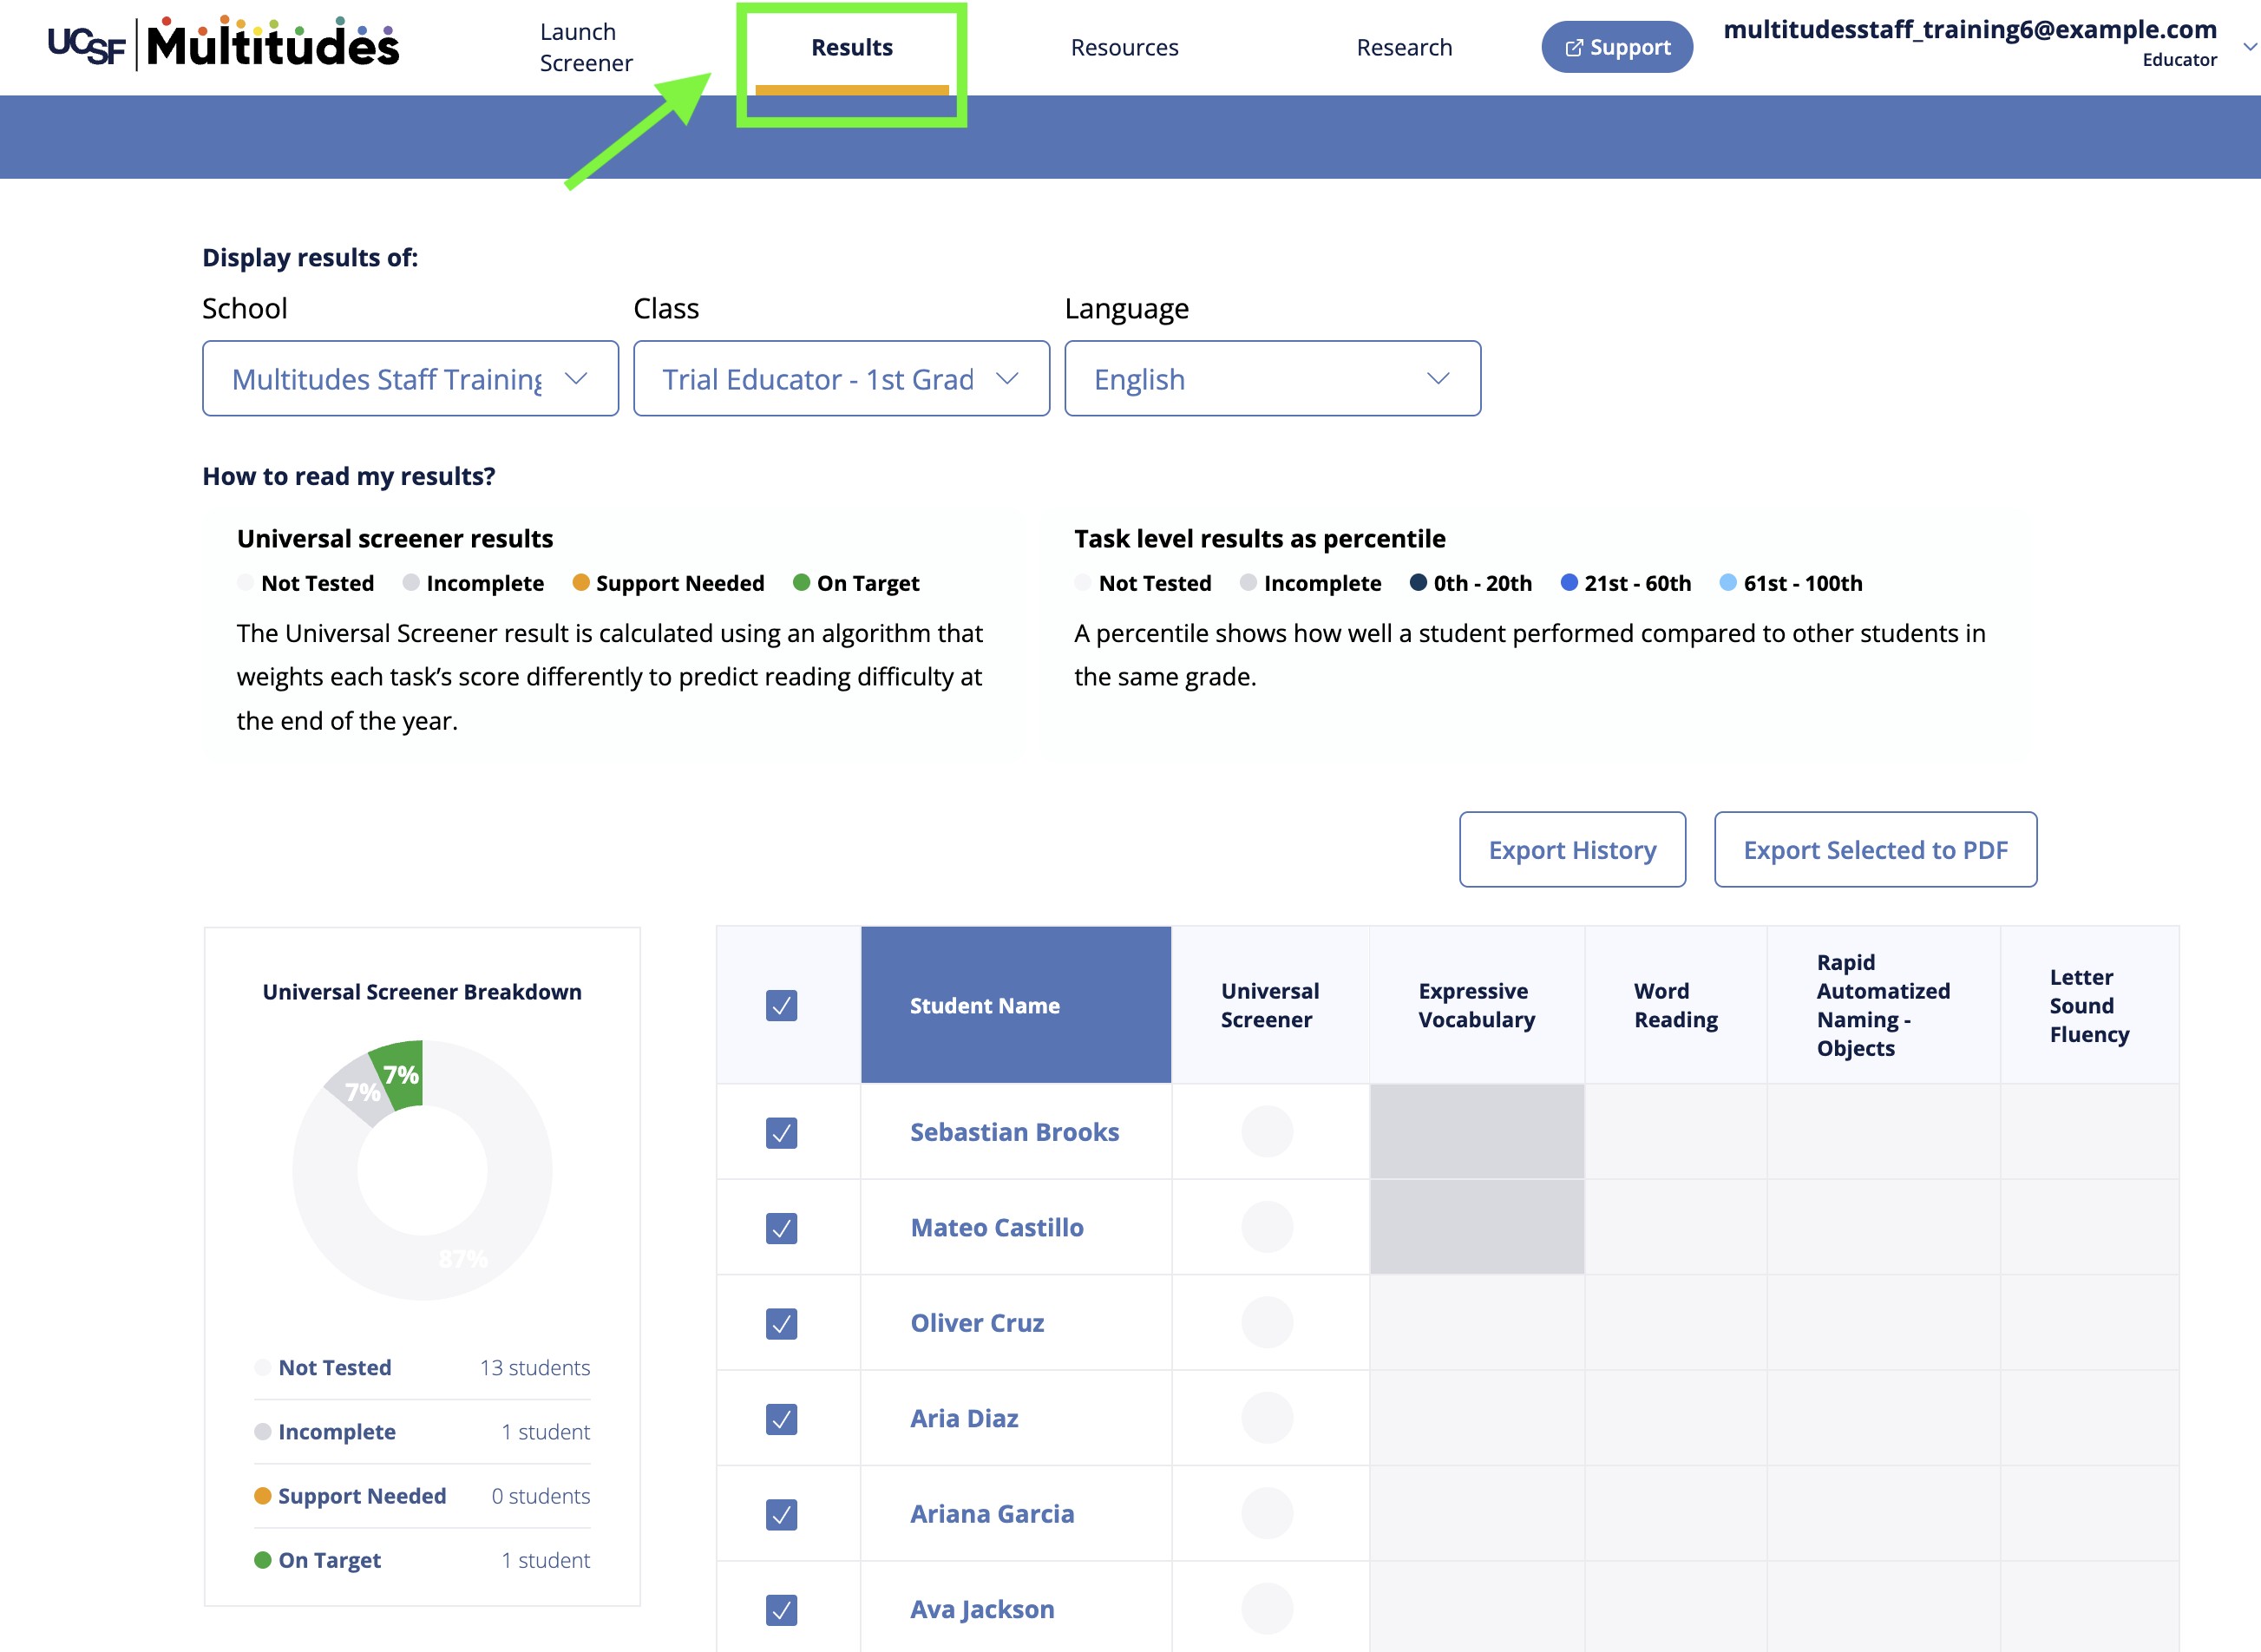Click the external-link icon in Support button

[1573, 48]
